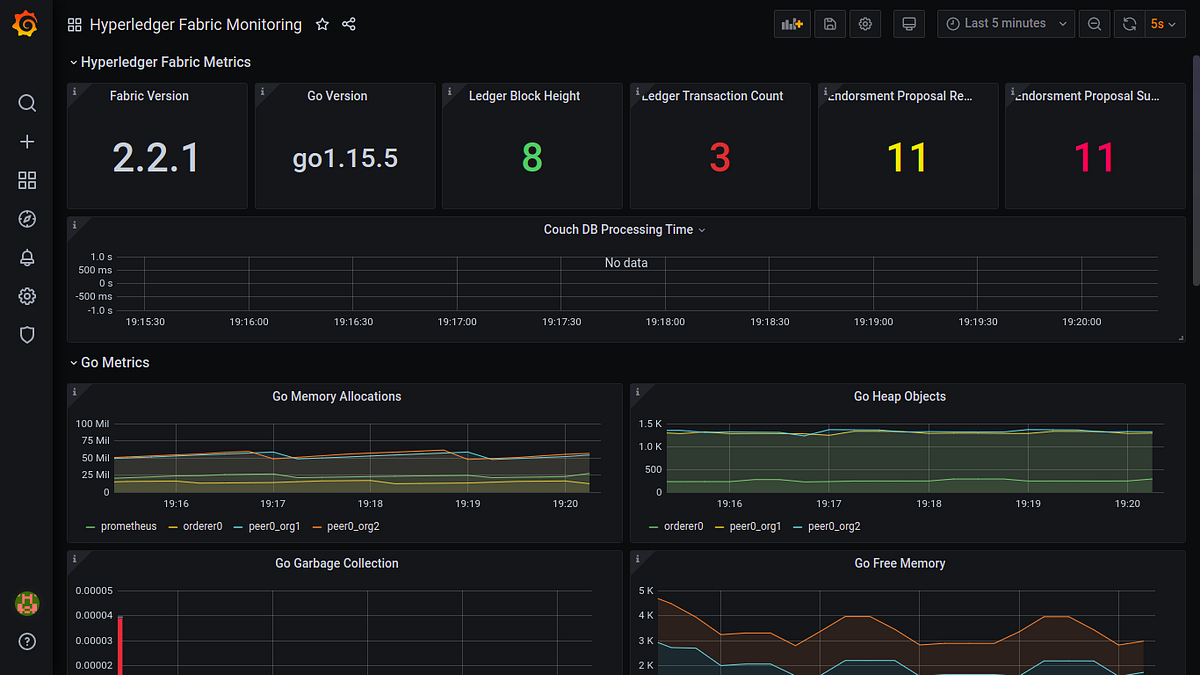Open the Configuration gear in sidebar

coord(27,295)
